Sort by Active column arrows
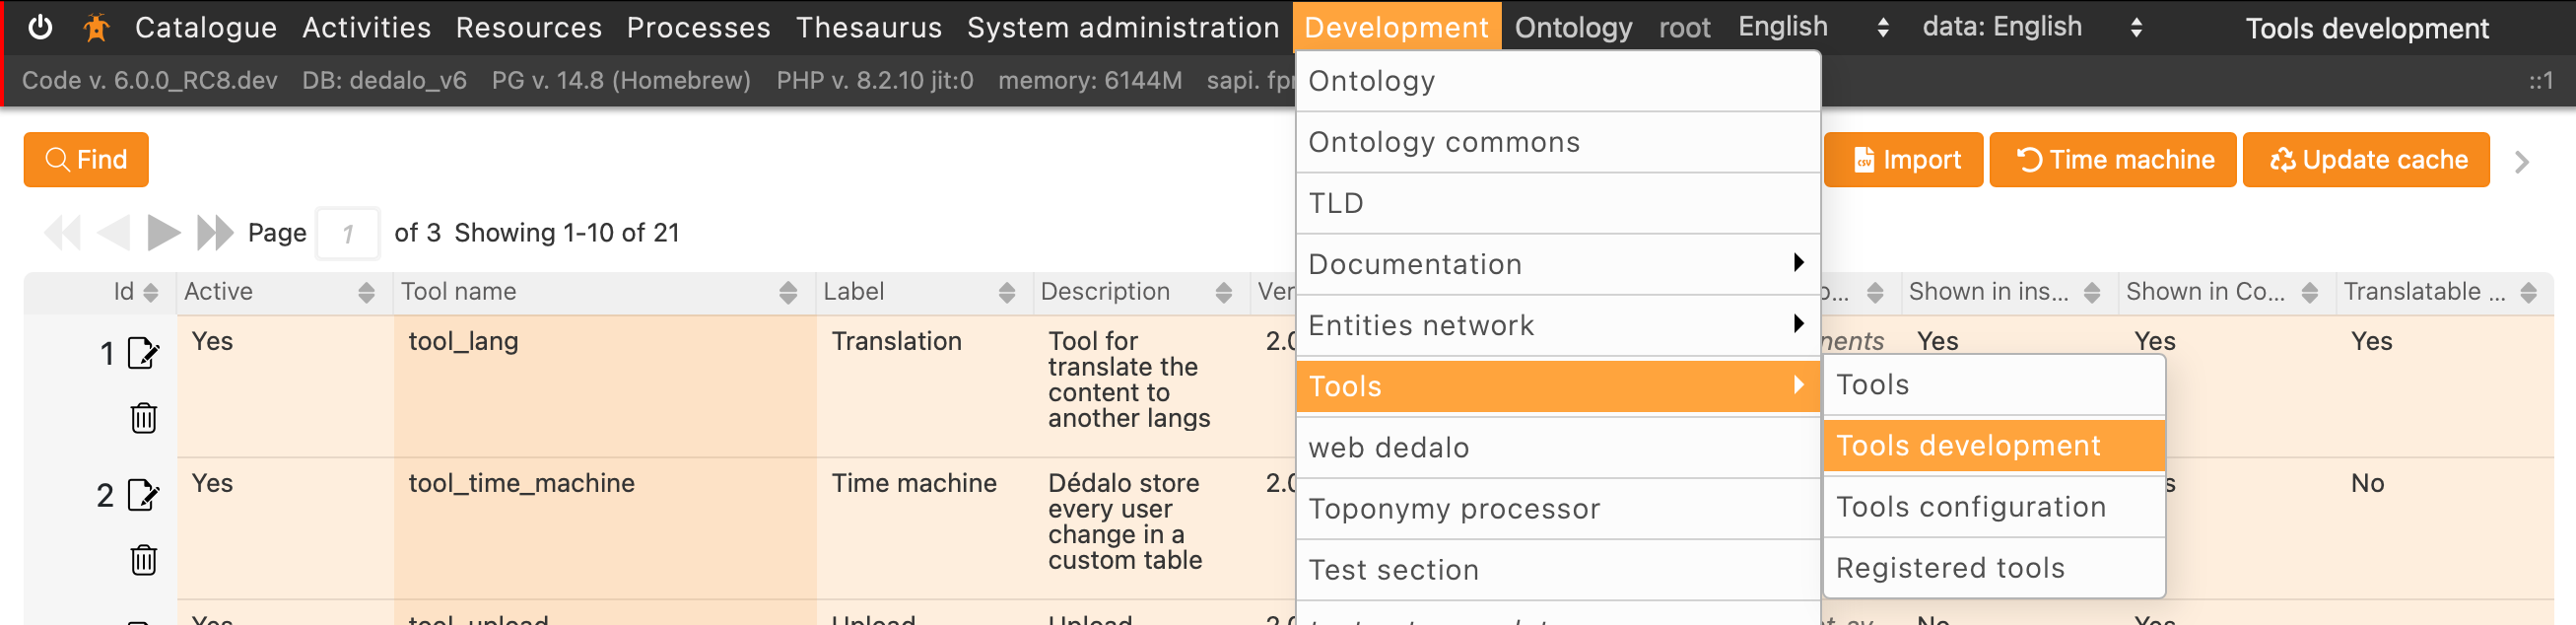This screenshot has height=625, width=2576. click(366, 292)
